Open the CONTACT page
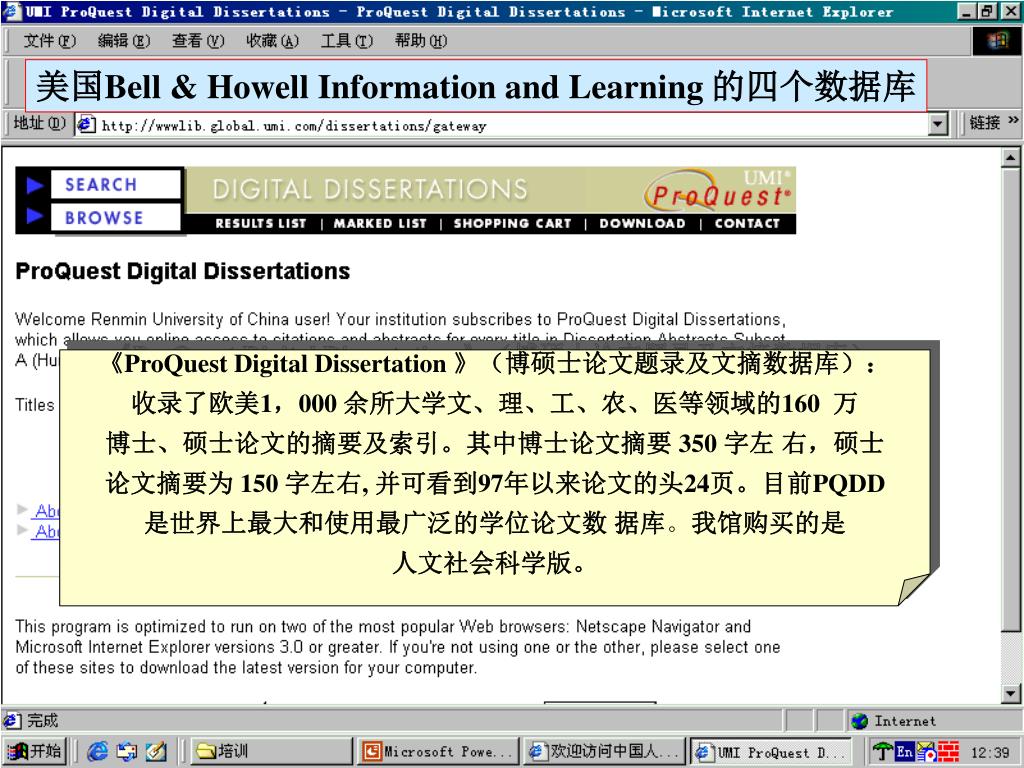This screenshot has width=1024, height=768. [x=747, y=223]
